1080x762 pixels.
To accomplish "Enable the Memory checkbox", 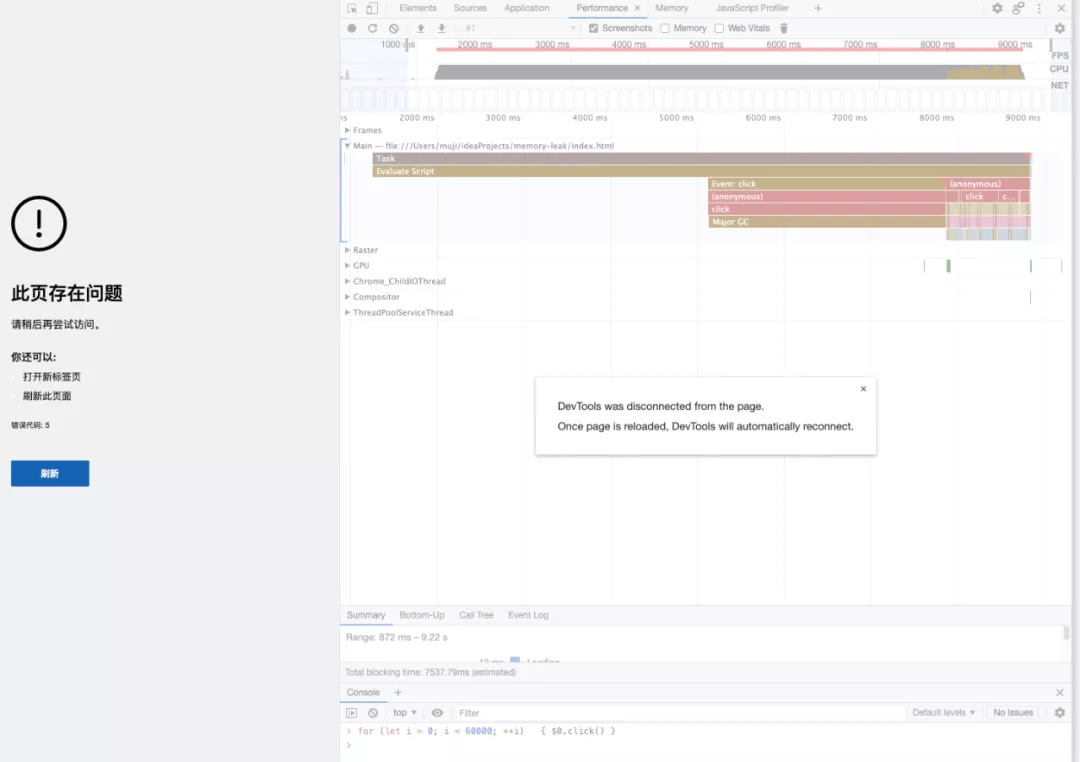I will (665, 28).
